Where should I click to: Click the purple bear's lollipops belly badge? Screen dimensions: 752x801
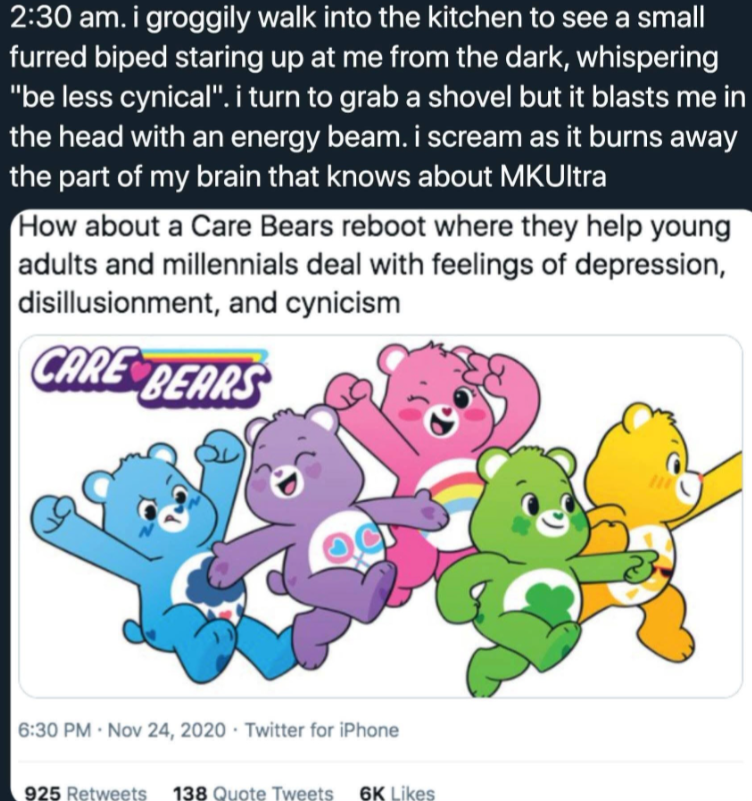click(342, 547)
